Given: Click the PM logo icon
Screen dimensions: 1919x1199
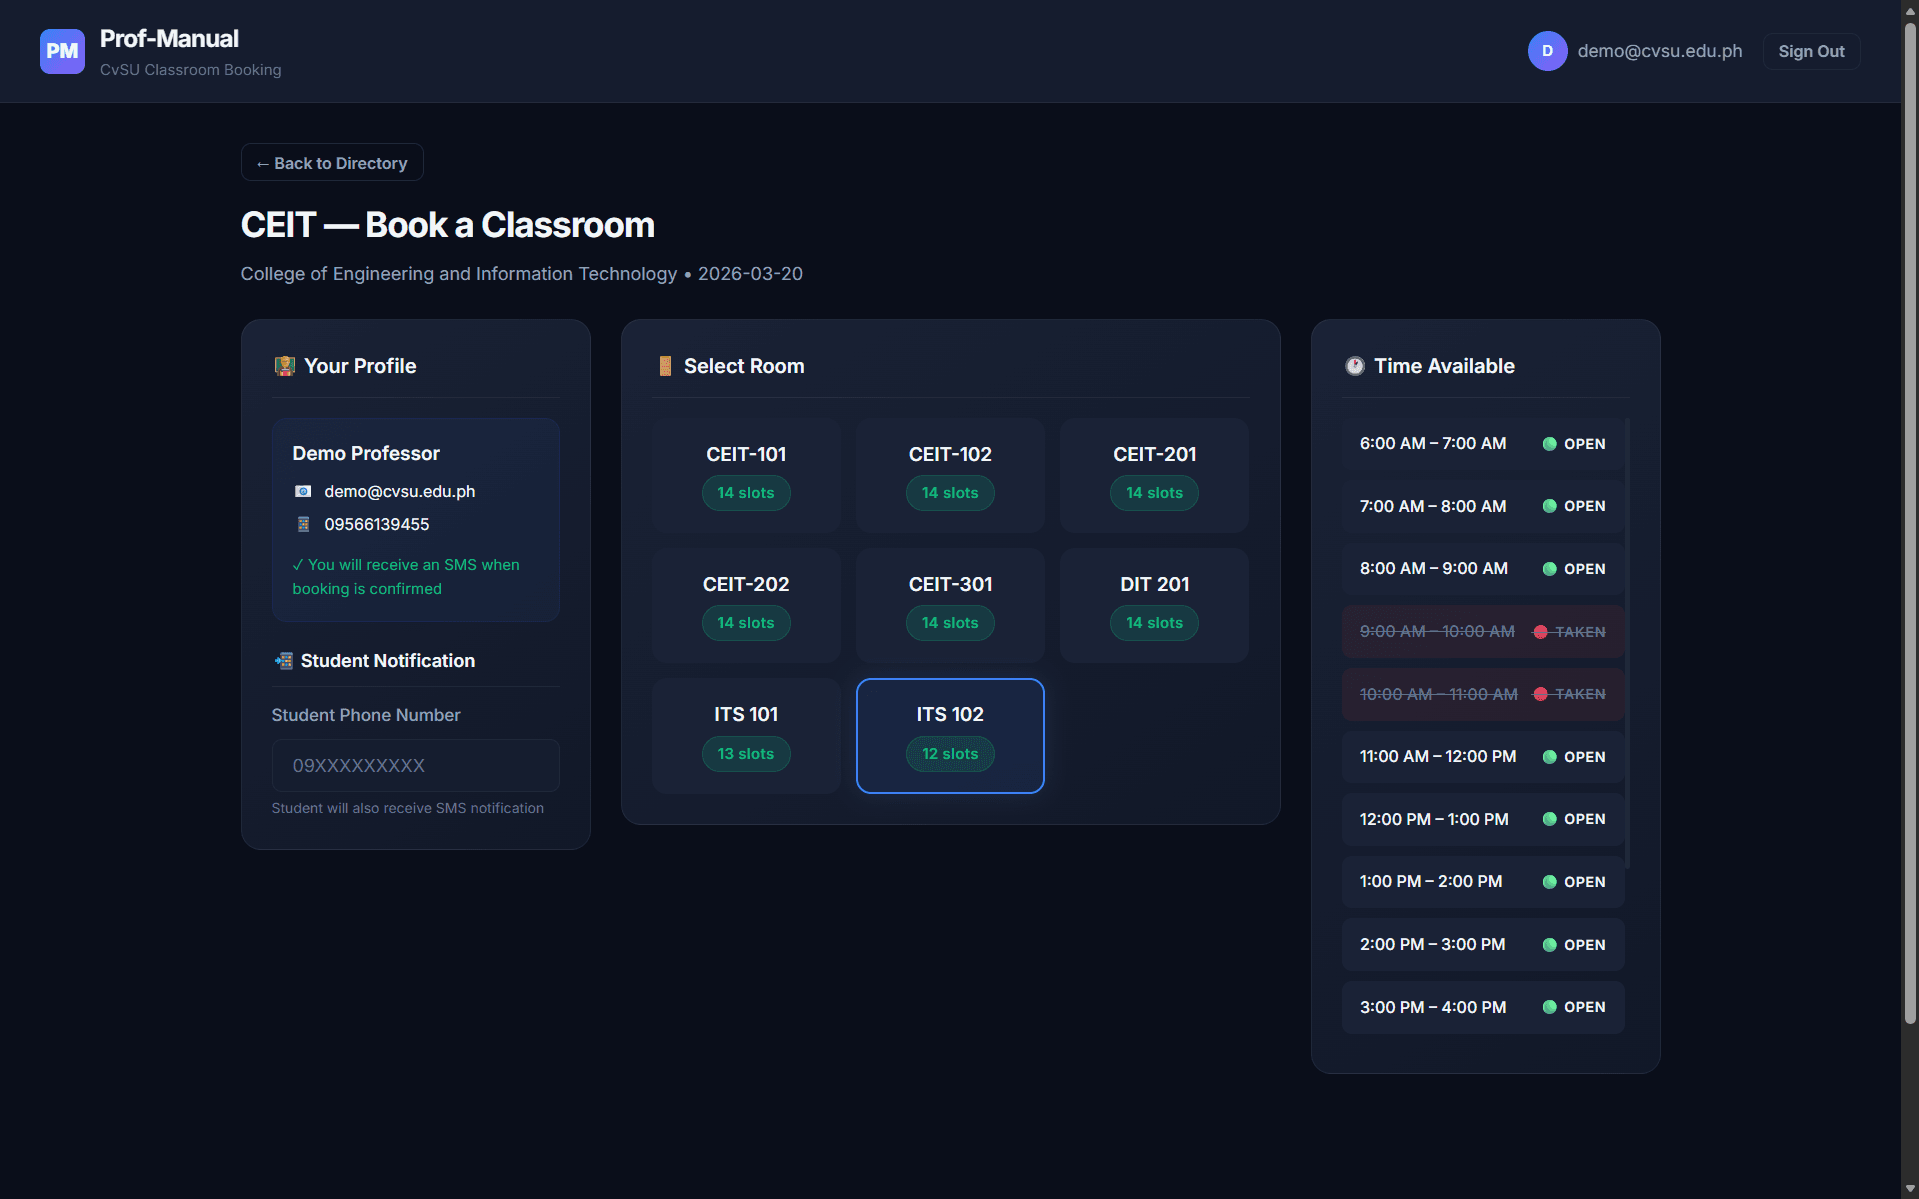Looking at the screenshot, I should [x=62, y=51].
